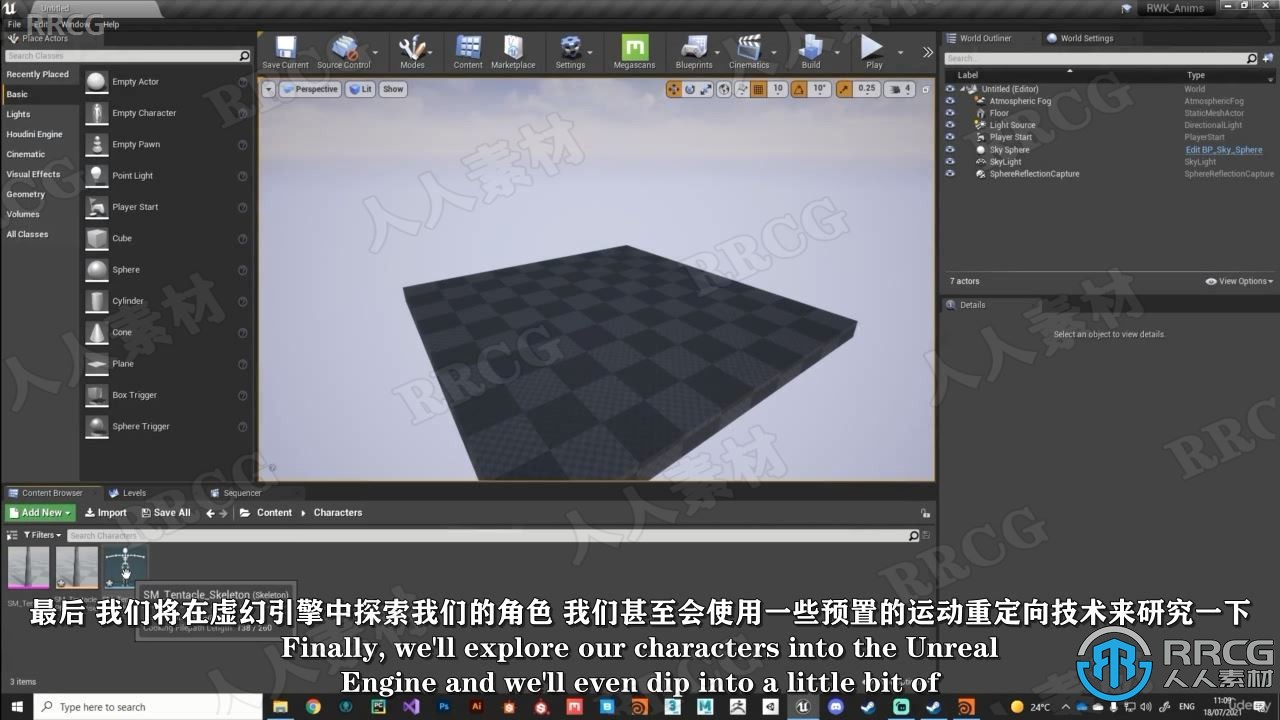1280x720 pixels.
Task: Open Filters dropdown in Content Browser
Action: [40, 535]
